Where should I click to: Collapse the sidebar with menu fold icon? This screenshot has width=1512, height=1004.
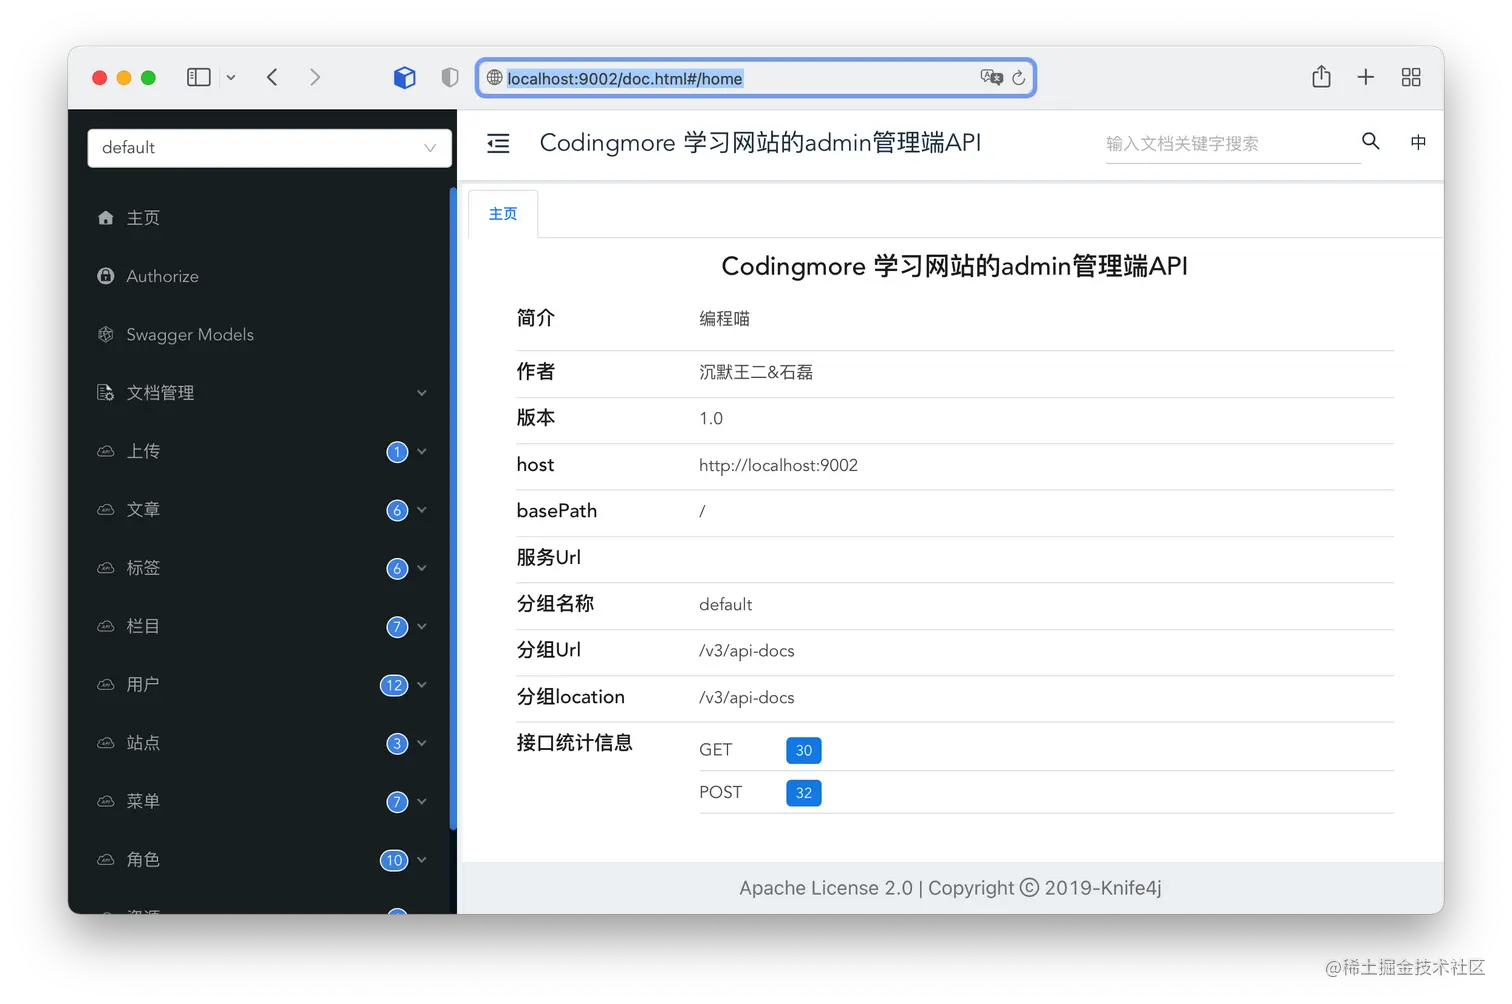pyautogui.click(x=498, y=144)
